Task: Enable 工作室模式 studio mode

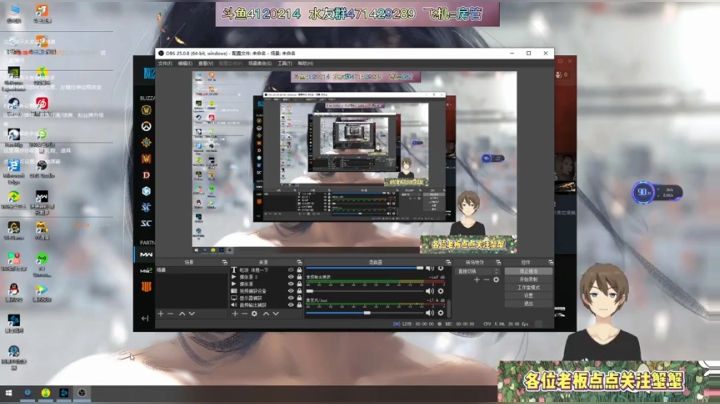Action: 529,287
